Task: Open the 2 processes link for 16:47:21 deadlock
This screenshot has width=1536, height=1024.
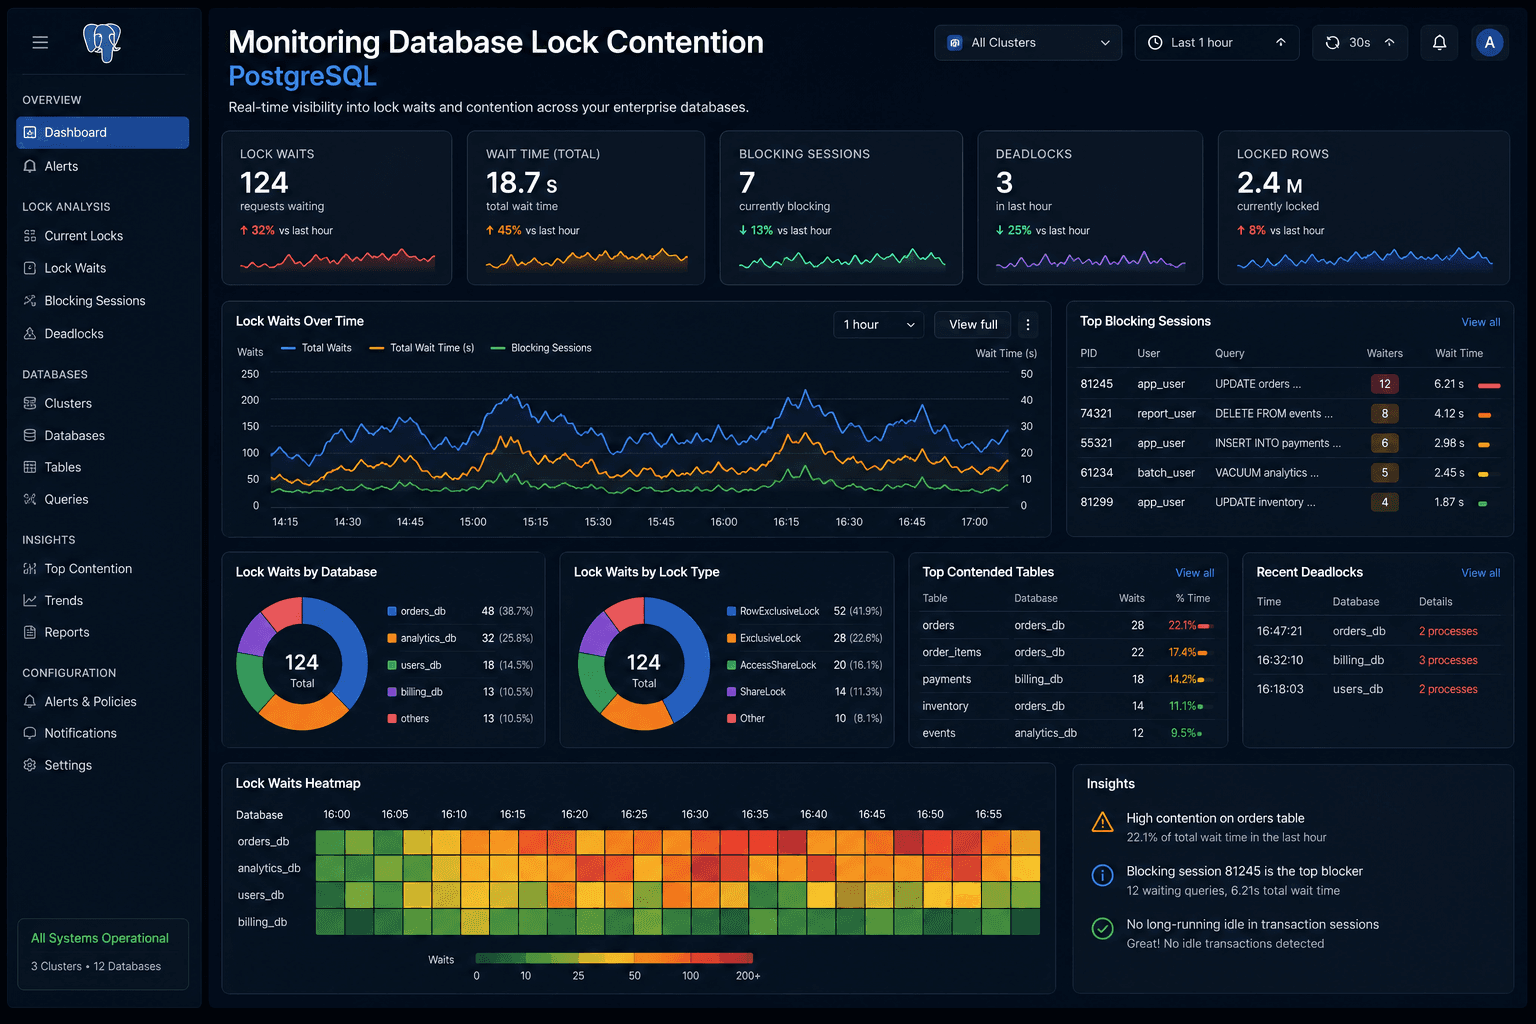Action: click(1448, 631)
